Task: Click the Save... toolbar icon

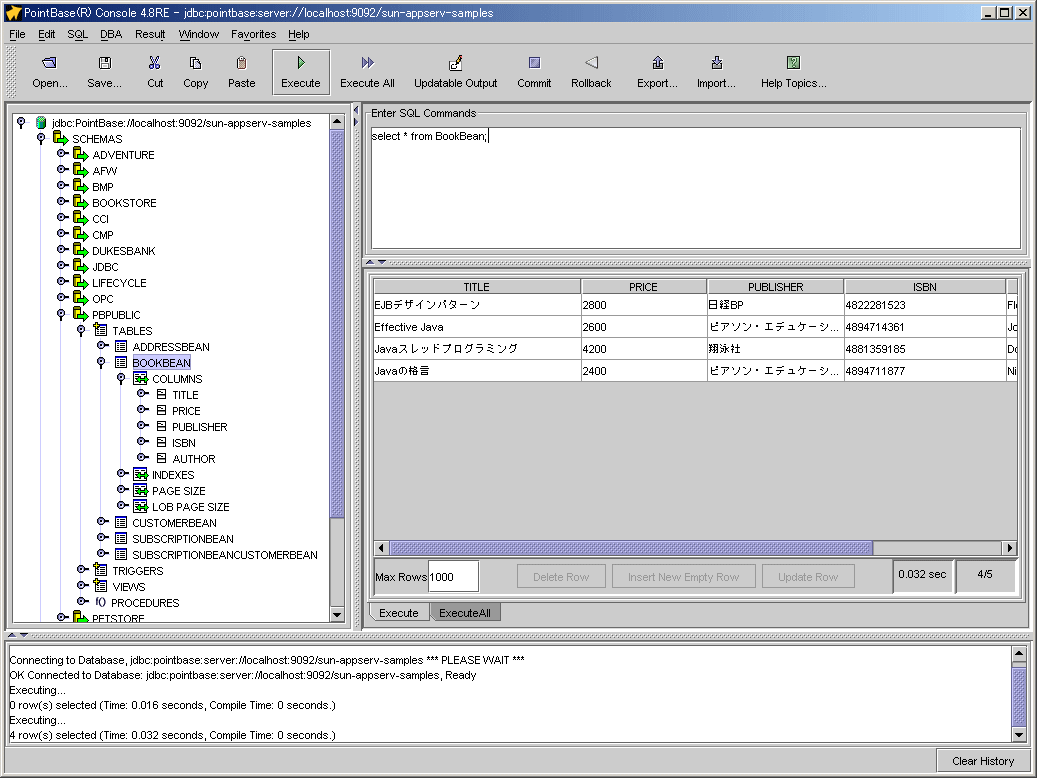Action: click(x=104, y=63)
